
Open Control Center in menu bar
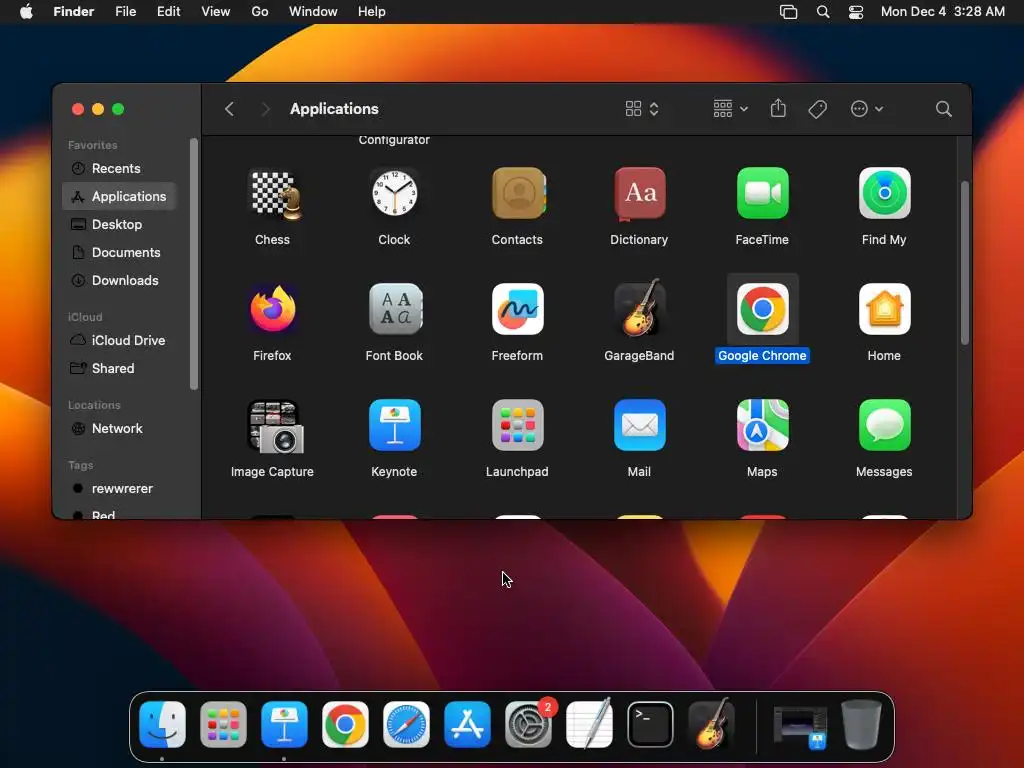click(x=856, y=12)
